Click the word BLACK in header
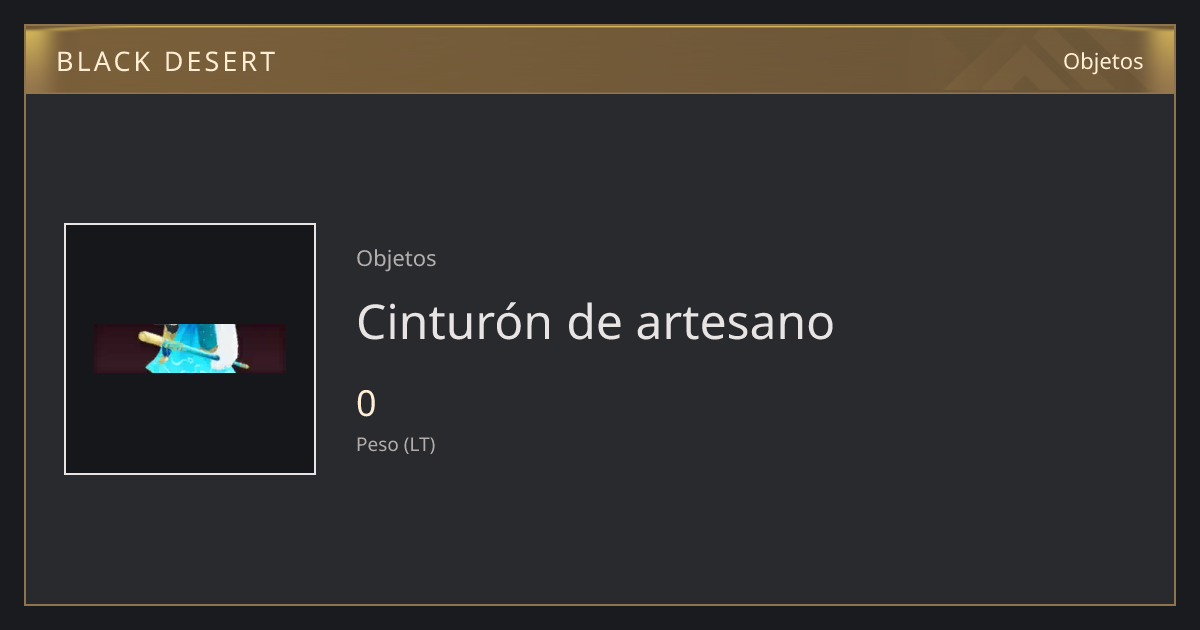The height and width of the screenshot is (630, 1200). (101, 62)
